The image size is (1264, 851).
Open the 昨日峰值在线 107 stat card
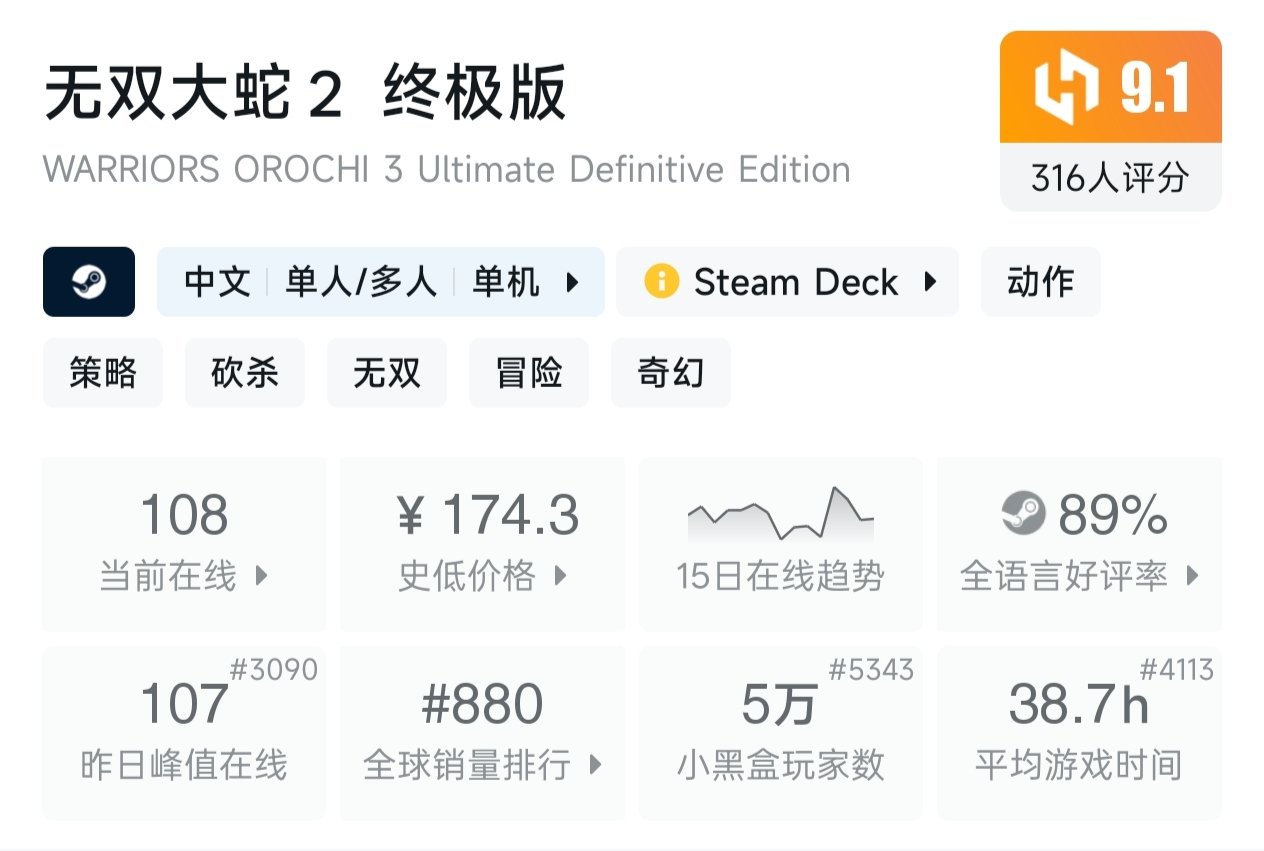(184, 732)
